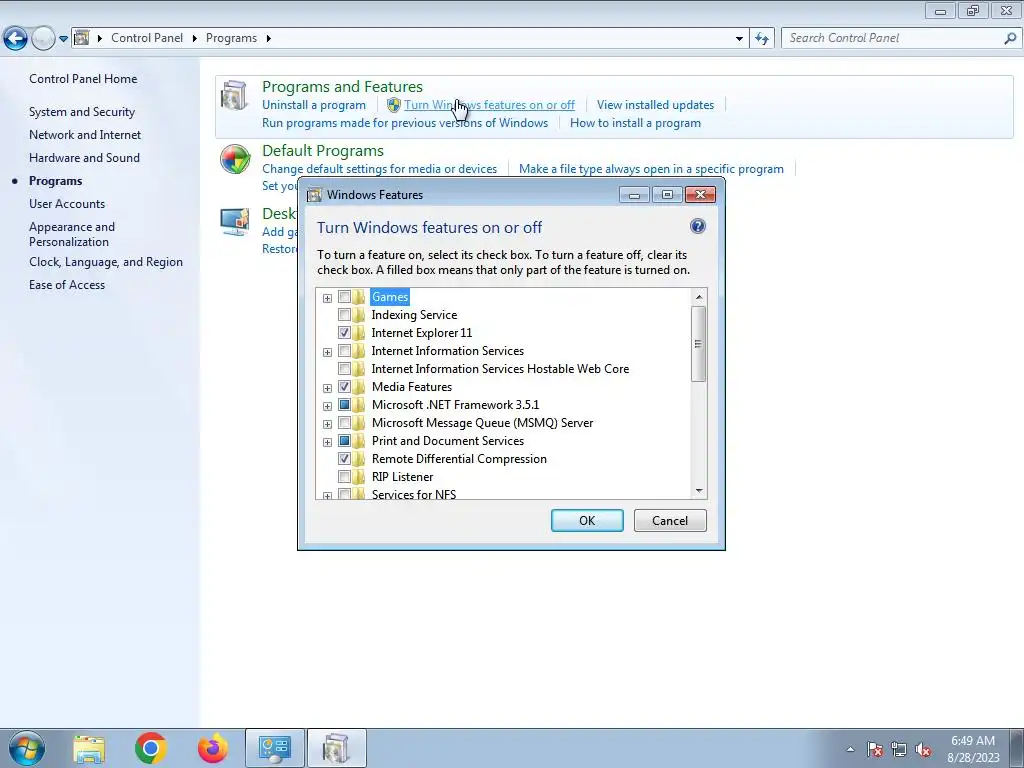Select Network and Internet category
This screenshot has height=768, width=1024.
click(x=85, y=135)
